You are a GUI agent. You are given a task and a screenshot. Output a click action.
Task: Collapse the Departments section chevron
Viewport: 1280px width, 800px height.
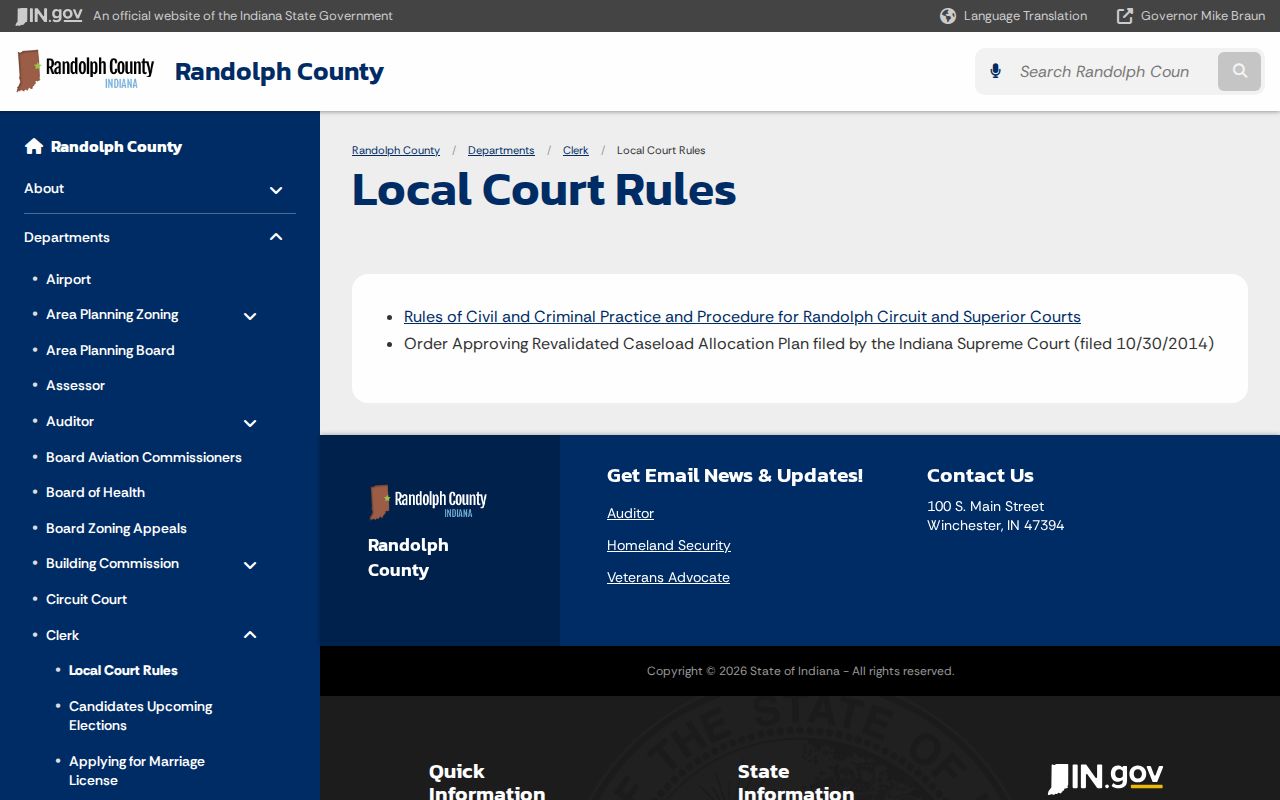276,237
